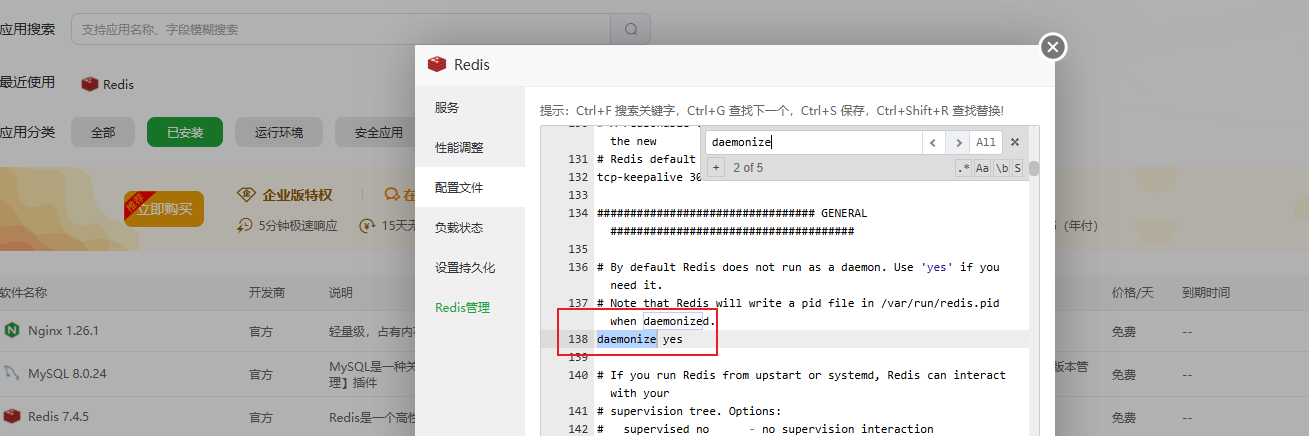Close the Redis dialog with X button

(1053, 47)
